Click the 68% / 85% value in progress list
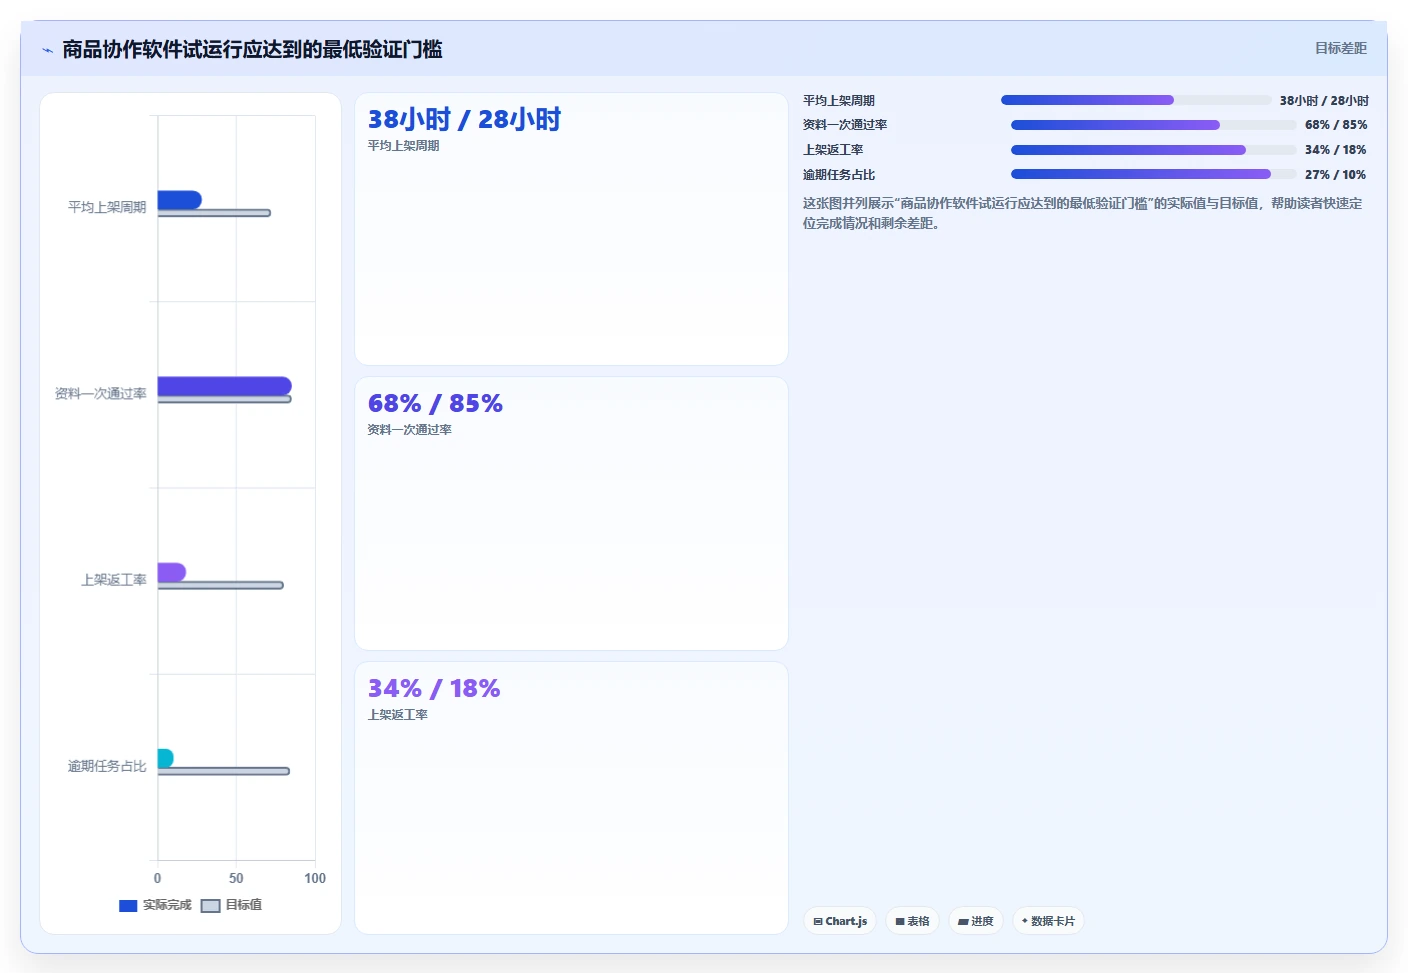This screenshot has height=973, width=1408. [x=1336, y=125]
